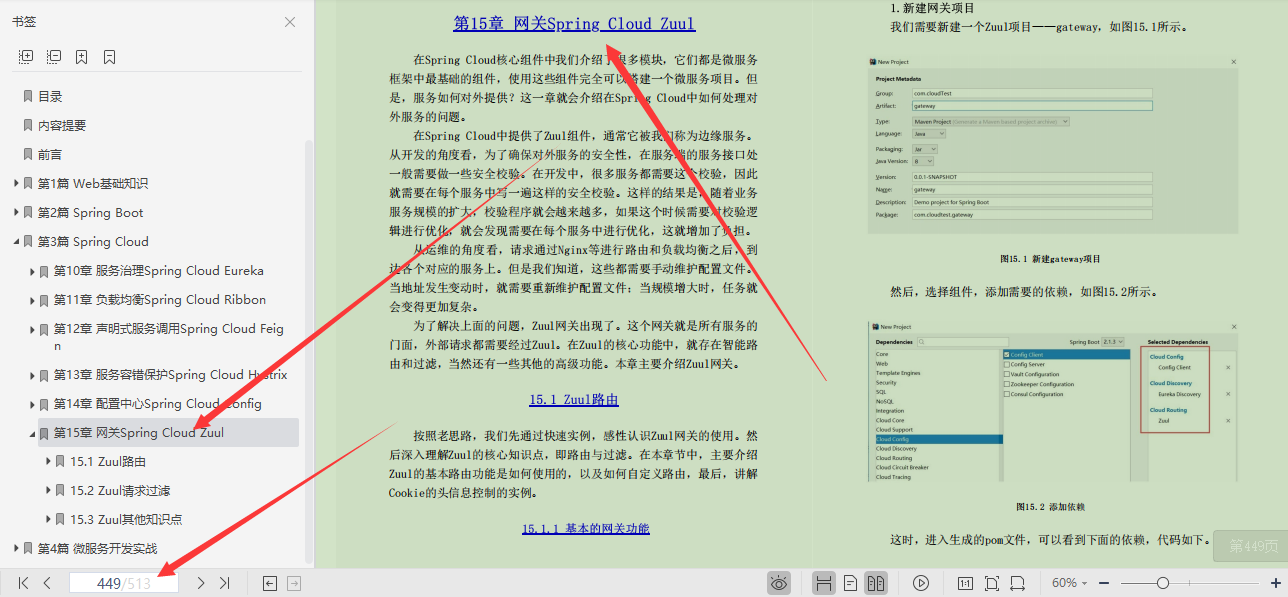Zoom in with the plus button

click(1275, 583)
